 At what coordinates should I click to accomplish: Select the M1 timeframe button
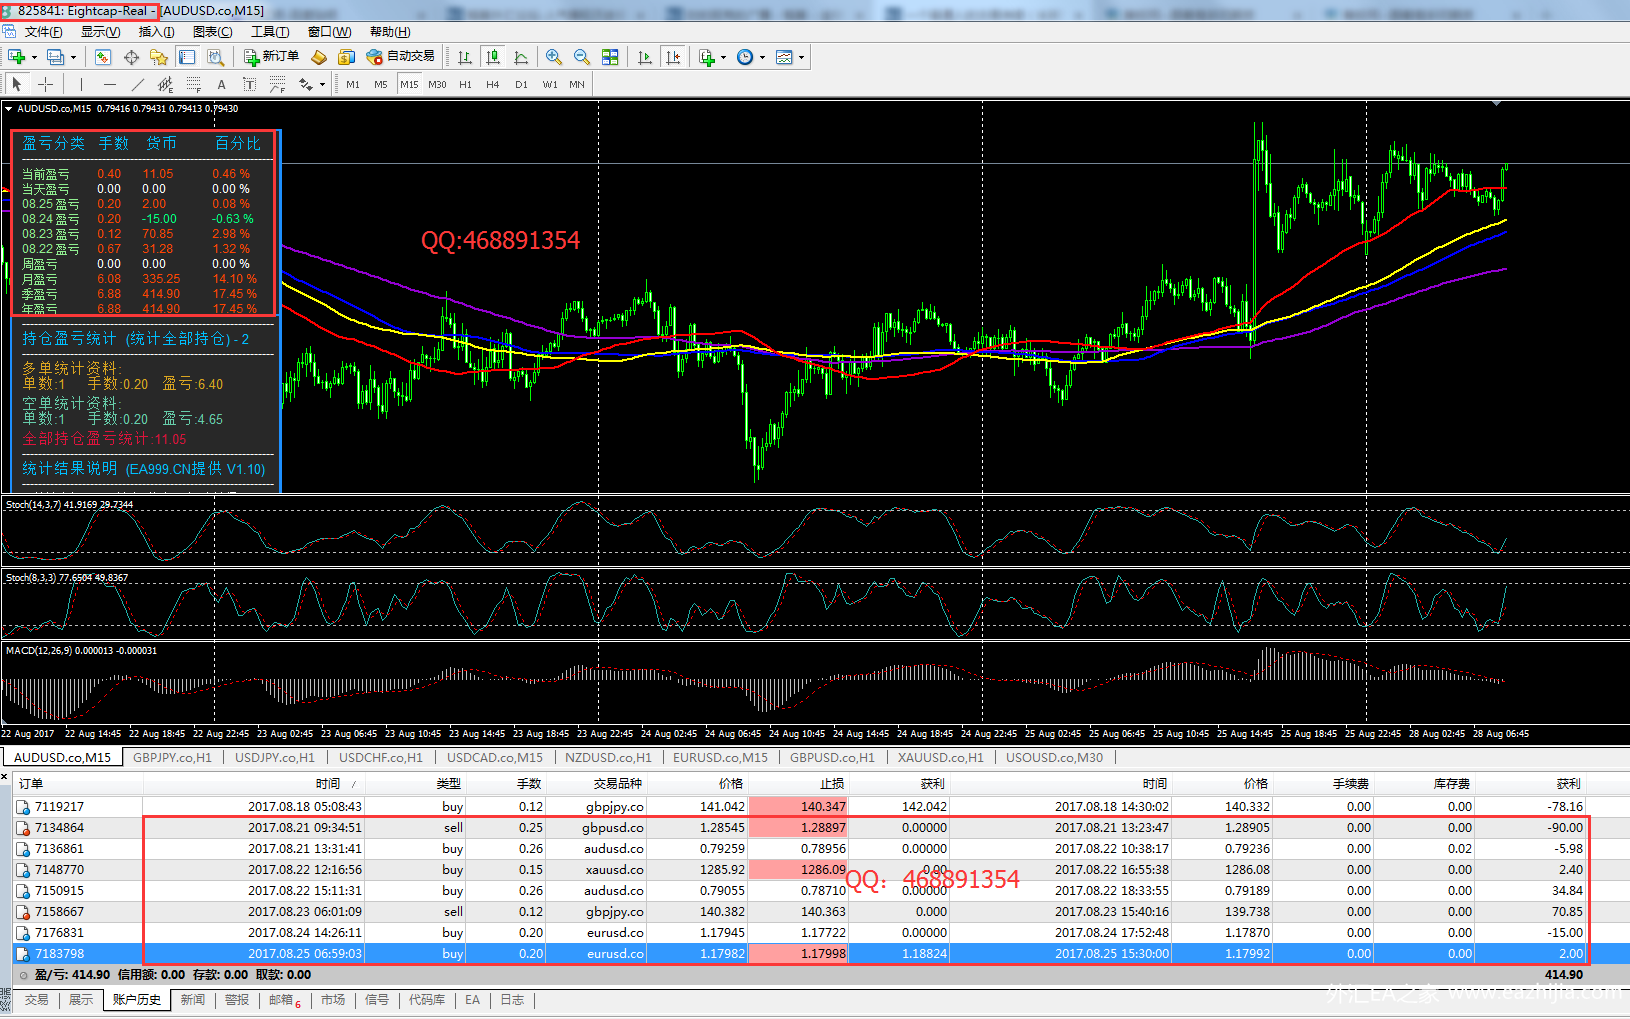(353, 85)
